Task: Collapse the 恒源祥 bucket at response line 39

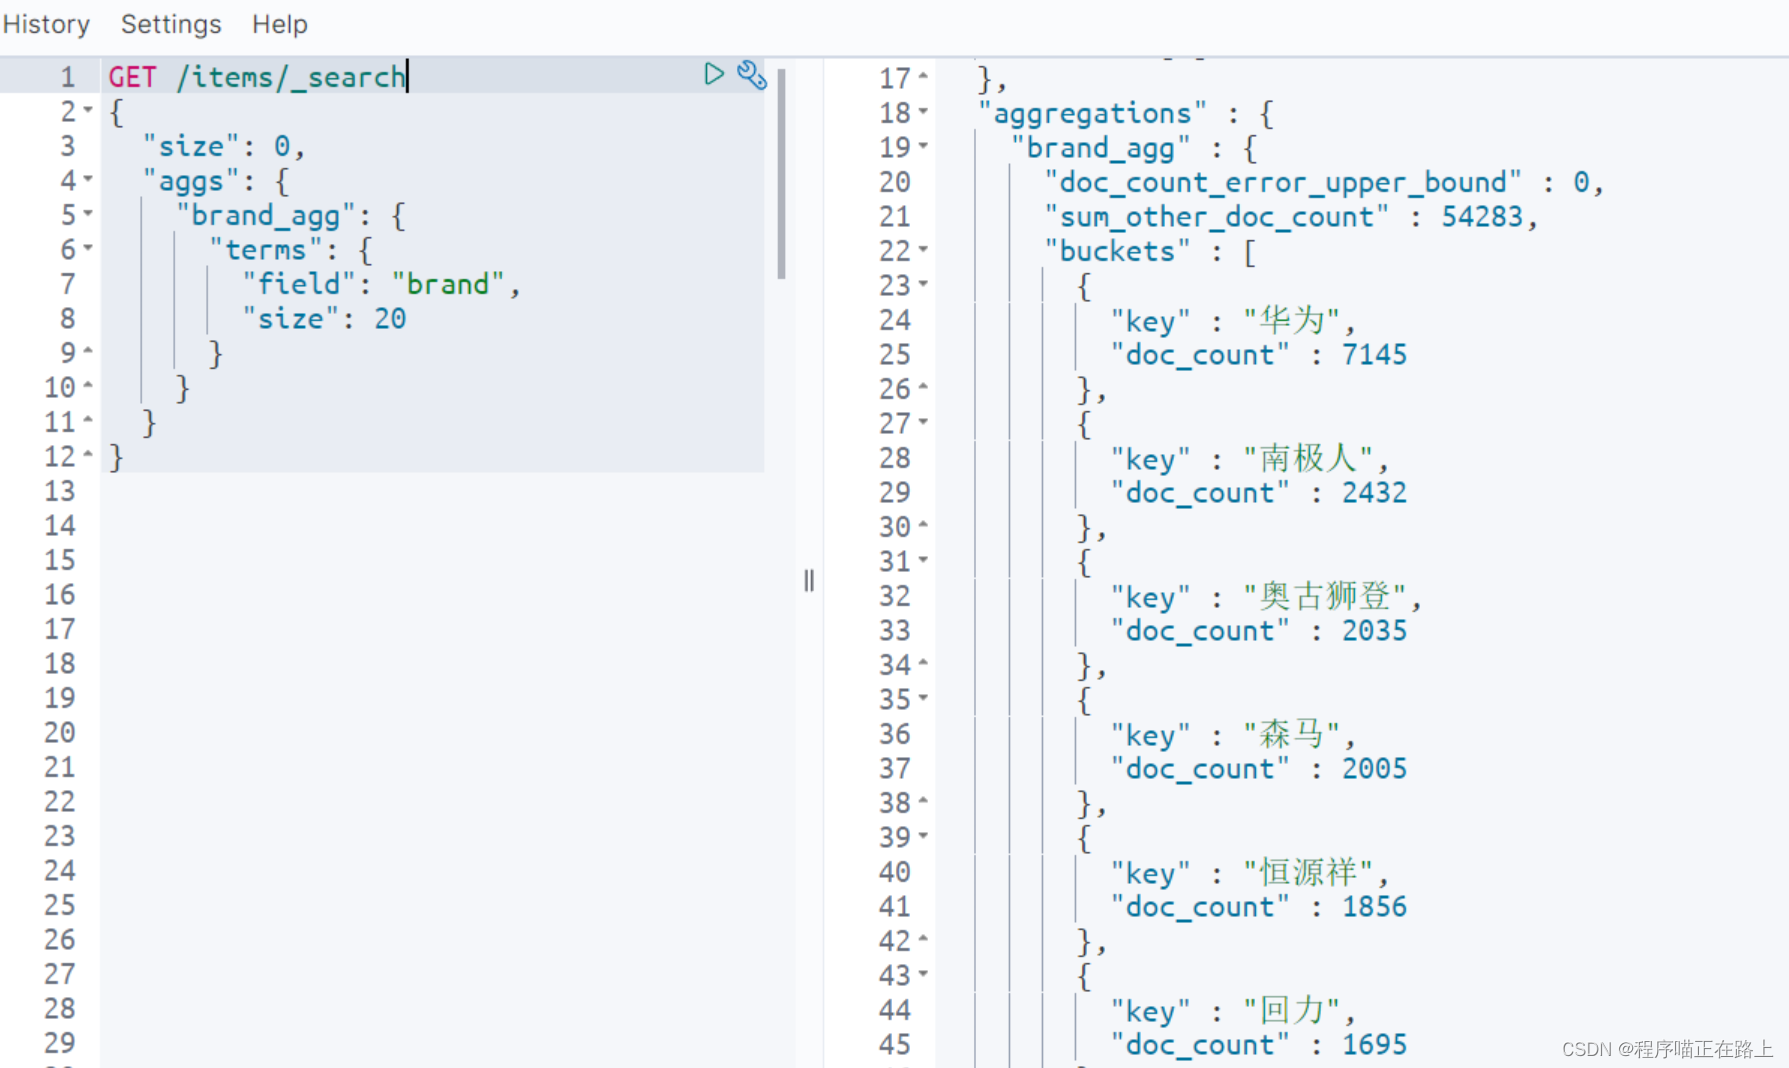Action: (923, 836)
